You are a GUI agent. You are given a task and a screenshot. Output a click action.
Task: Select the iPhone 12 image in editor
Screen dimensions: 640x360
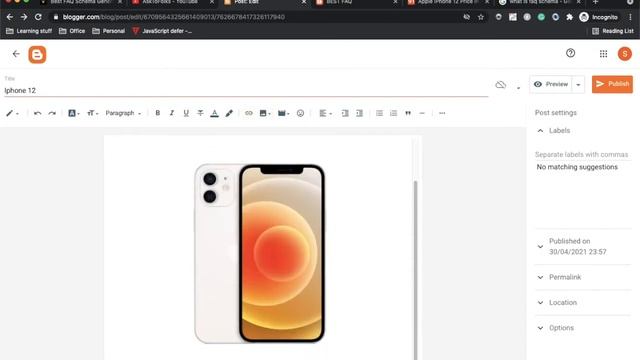pyautogui.click(x=260, y=253)
